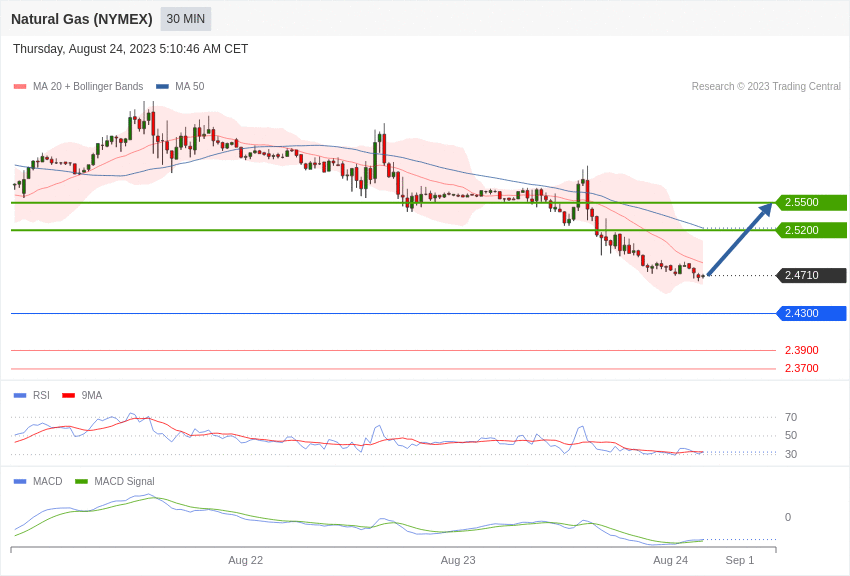
Task: Click the dark blue MA 50 legend swatch
Action: tap(162, 87)
